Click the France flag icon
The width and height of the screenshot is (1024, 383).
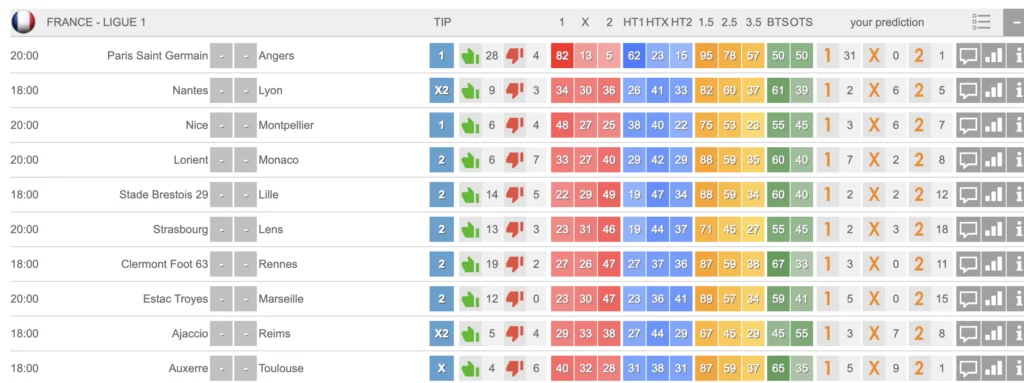[23, 22]
